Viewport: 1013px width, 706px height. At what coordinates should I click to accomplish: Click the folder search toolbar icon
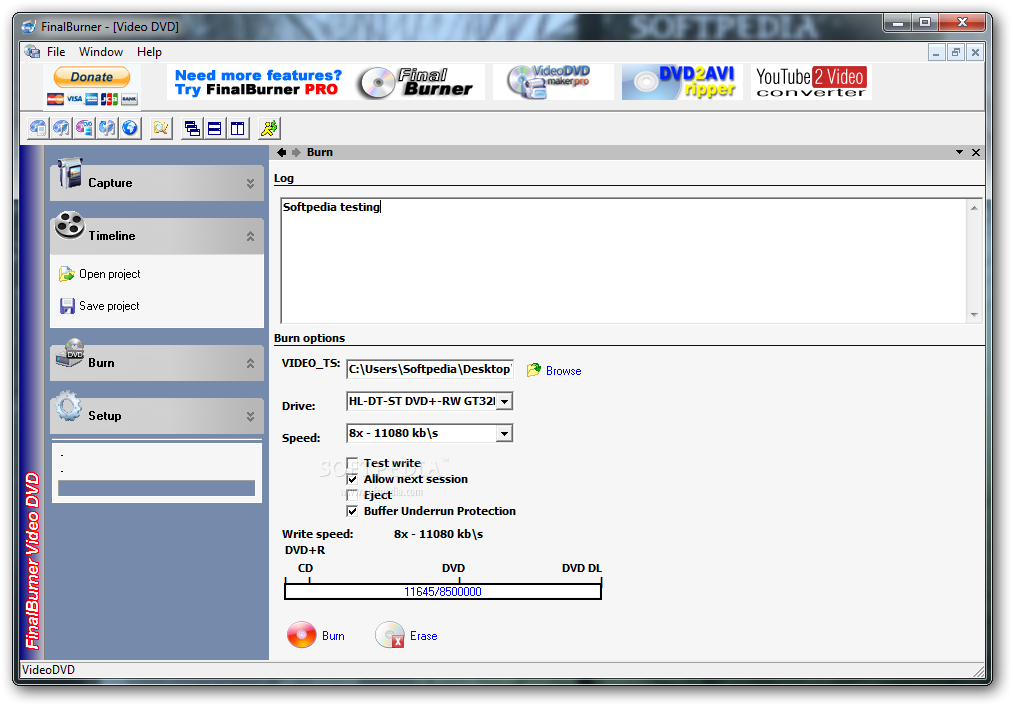click(160, 128)
